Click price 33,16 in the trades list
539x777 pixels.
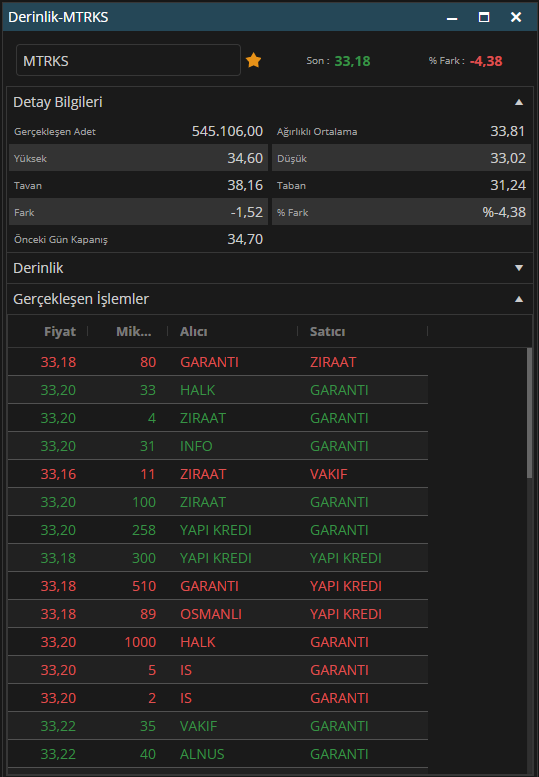58,474
